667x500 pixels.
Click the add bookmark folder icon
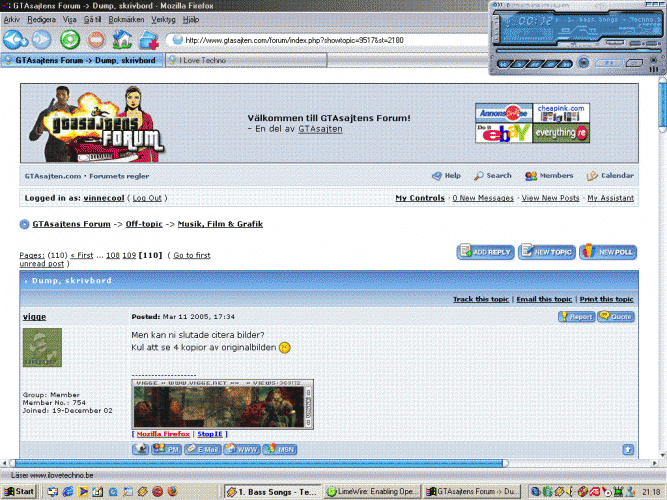149,40
